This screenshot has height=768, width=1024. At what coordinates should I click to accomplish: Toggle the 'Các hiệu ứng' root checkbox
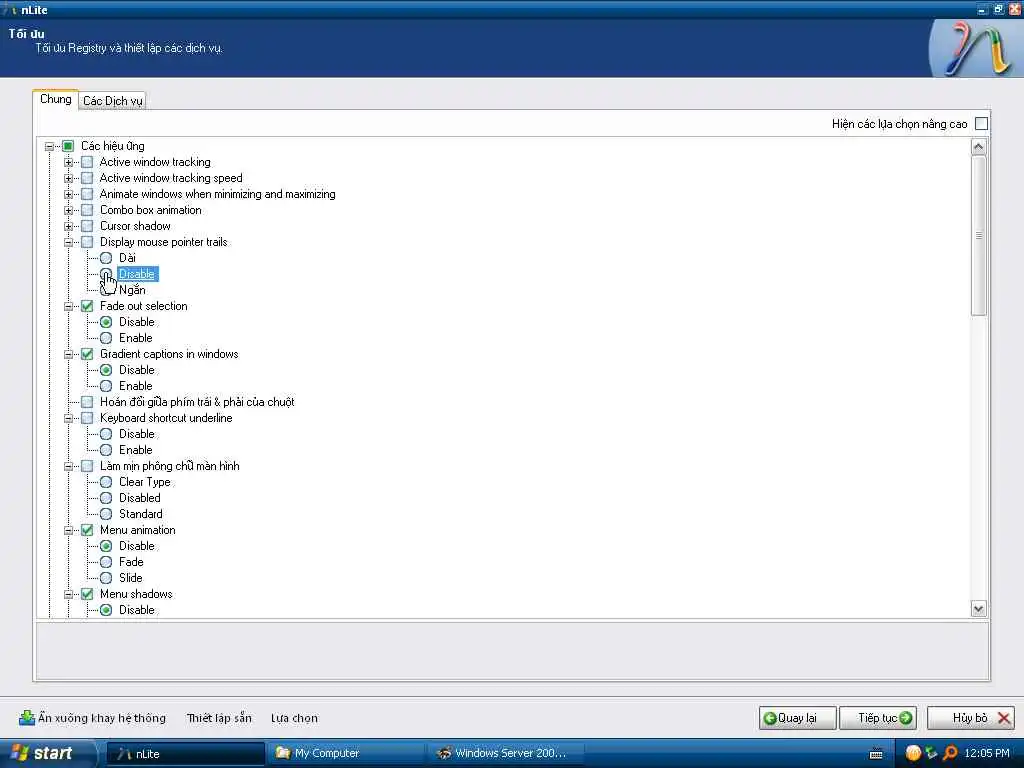click(68, 146)
